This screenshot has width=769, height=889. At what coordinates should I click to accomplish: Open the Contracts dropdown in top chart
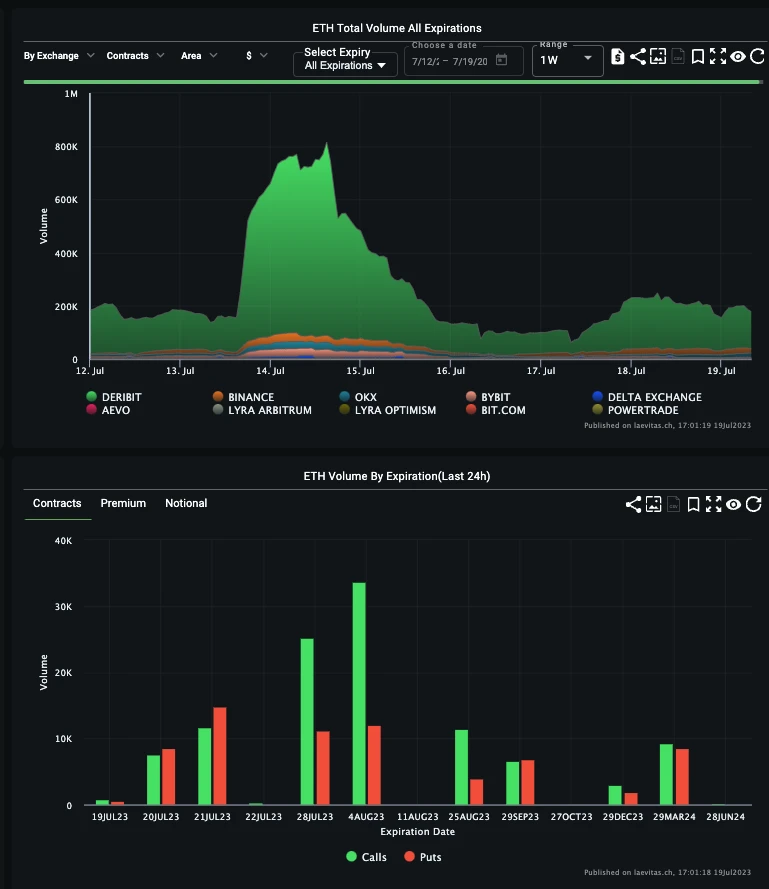click(x=135, y=56)
